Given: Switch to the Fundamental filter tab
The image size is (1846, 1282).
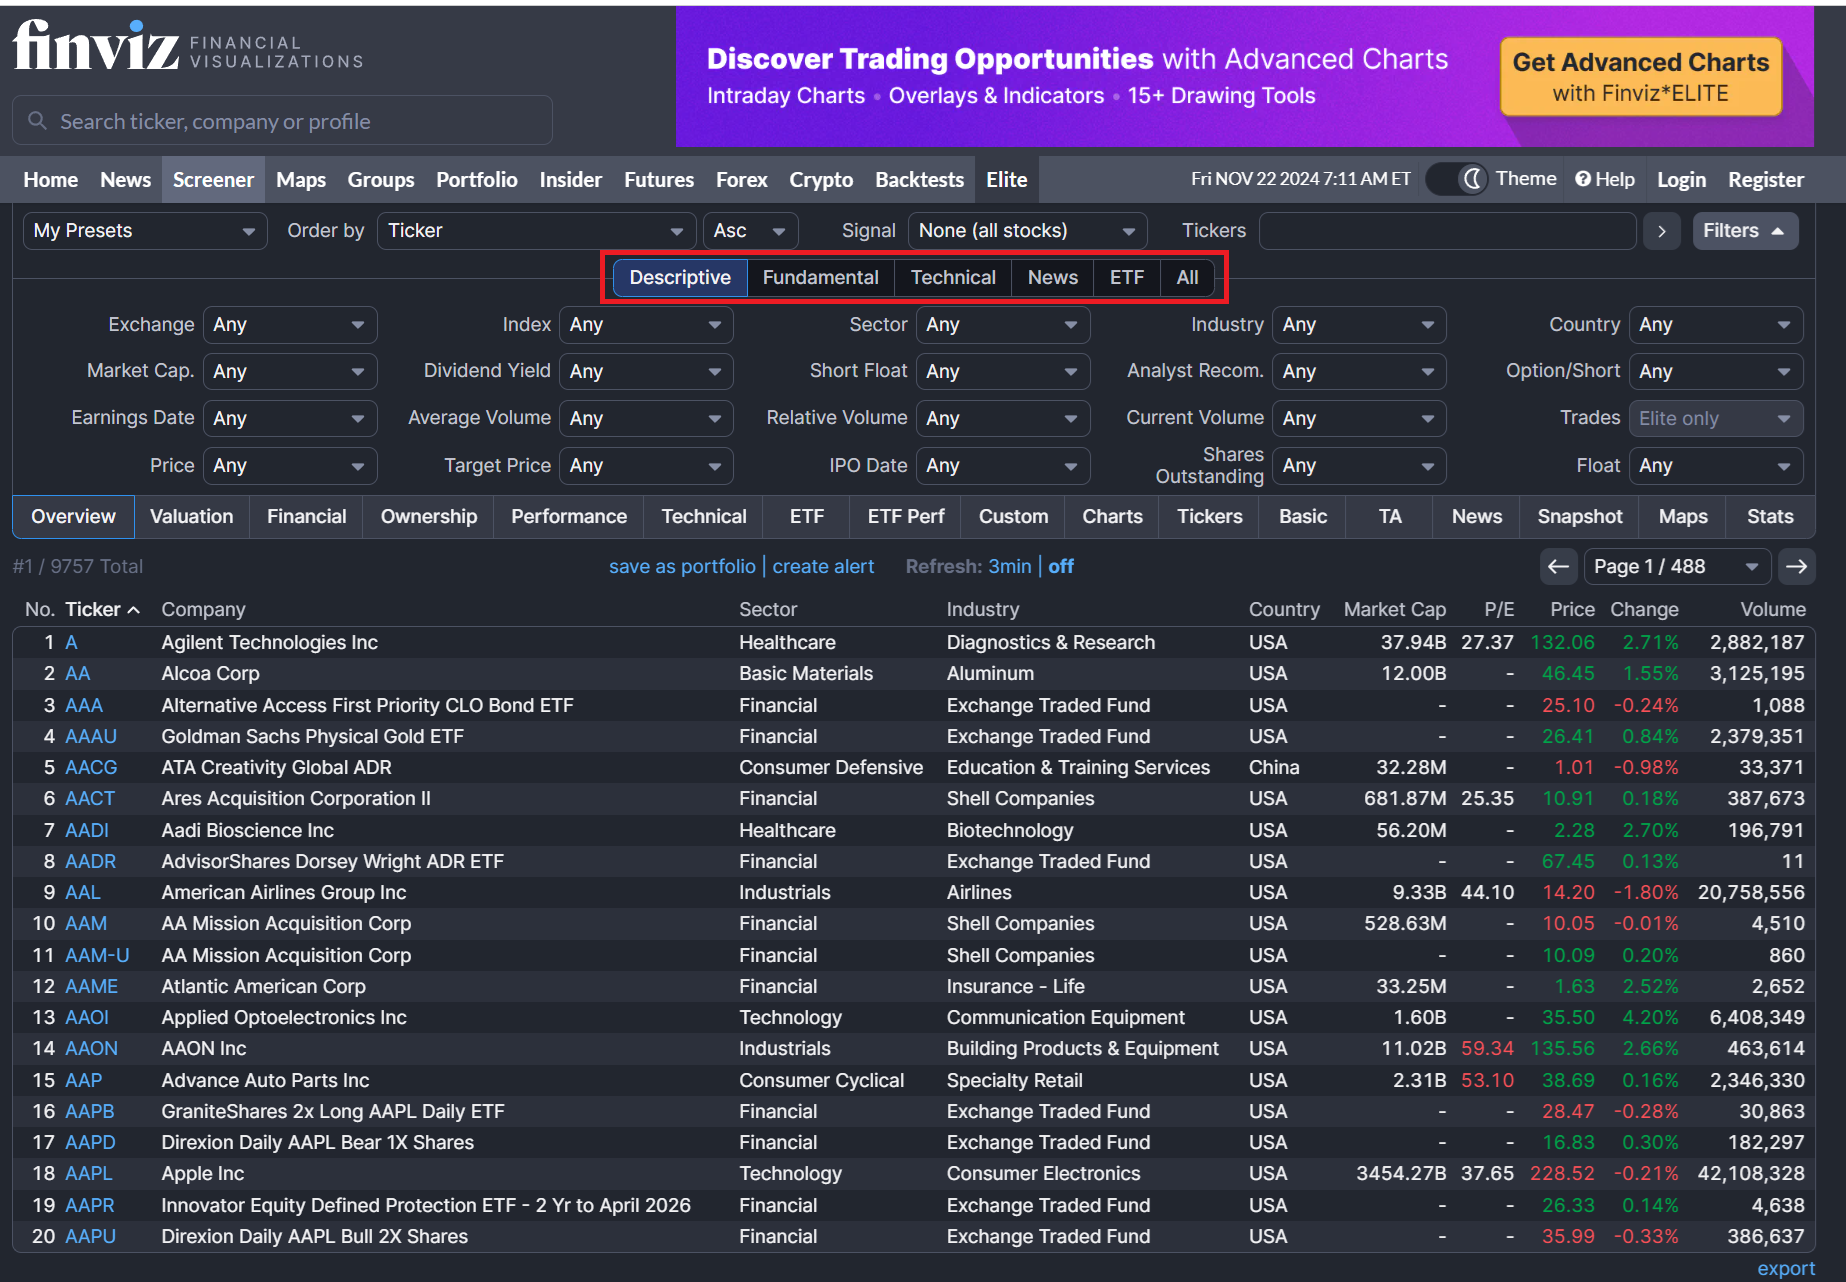Looking at the screenshot, I should (x=820, y=278).
